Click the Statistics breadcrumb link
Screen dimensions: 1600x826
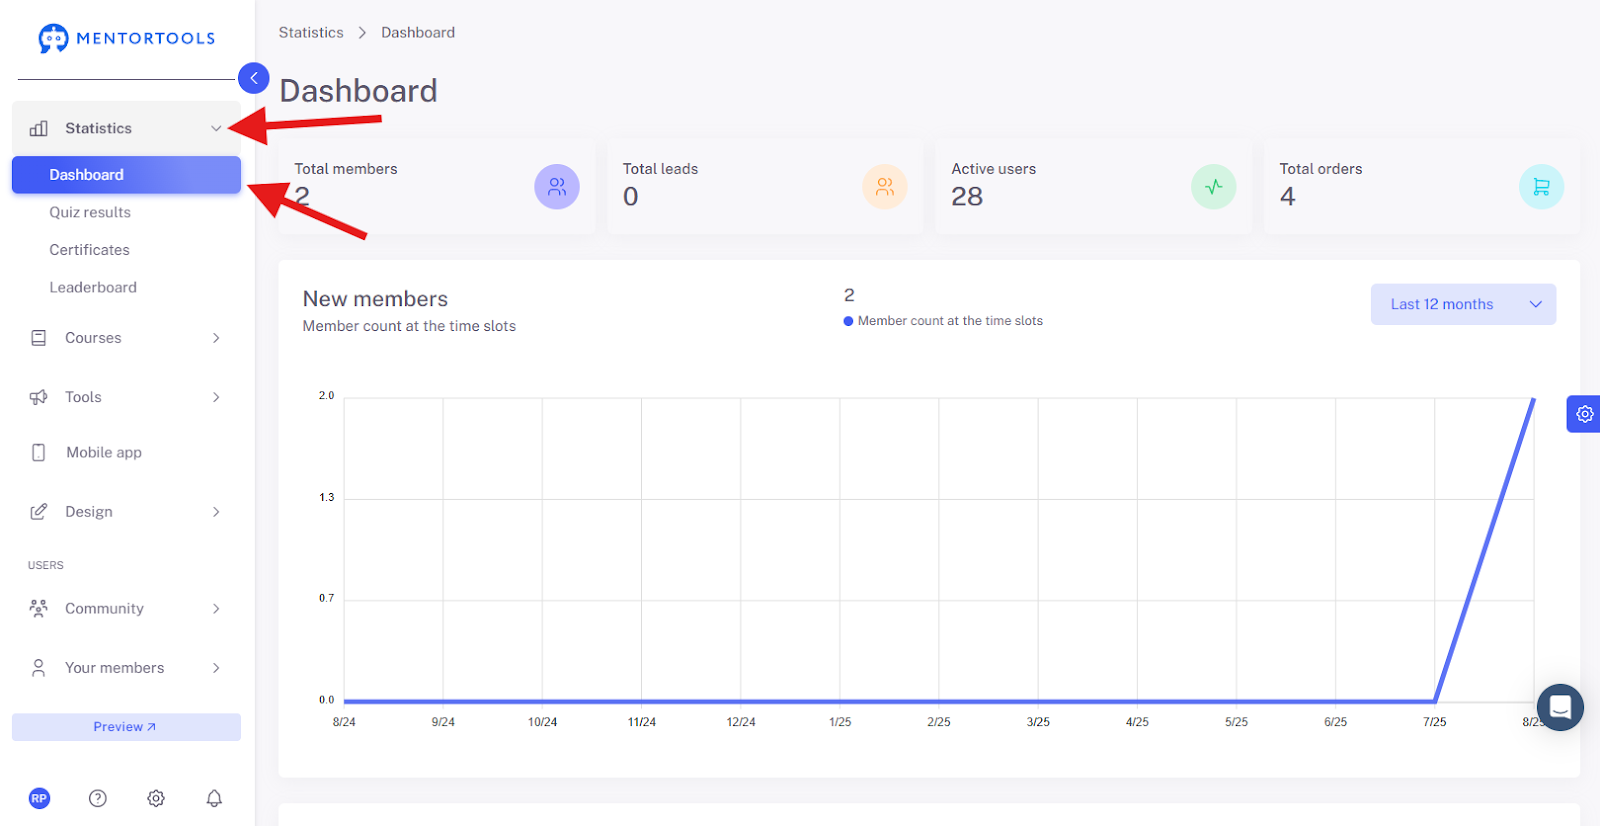coord(311,32)
